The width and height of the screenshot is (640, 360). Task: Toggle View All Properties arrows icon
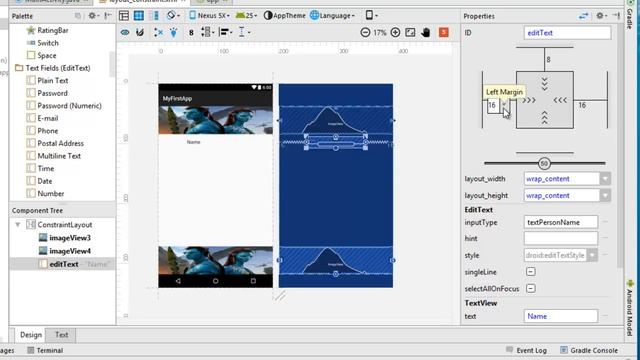coord(584,16)
